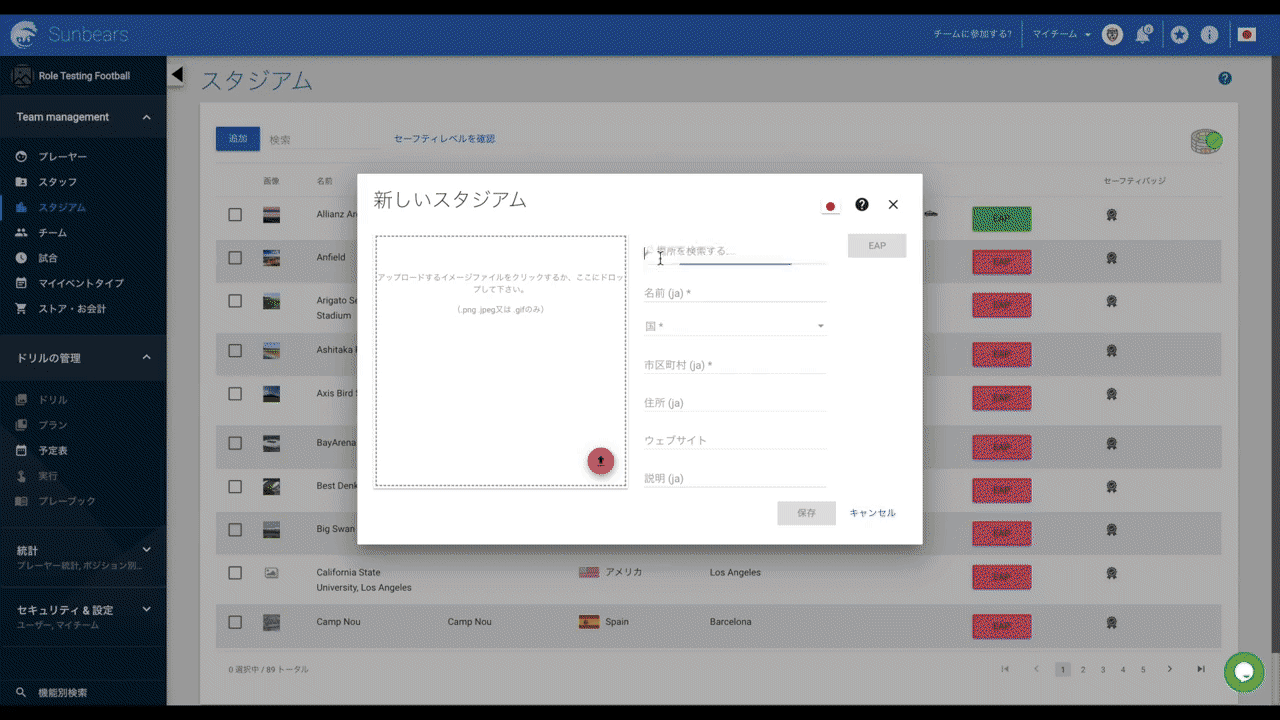Expand the 統計 statistics section
The image size is (1280, 720).
(x=146, y=549)
